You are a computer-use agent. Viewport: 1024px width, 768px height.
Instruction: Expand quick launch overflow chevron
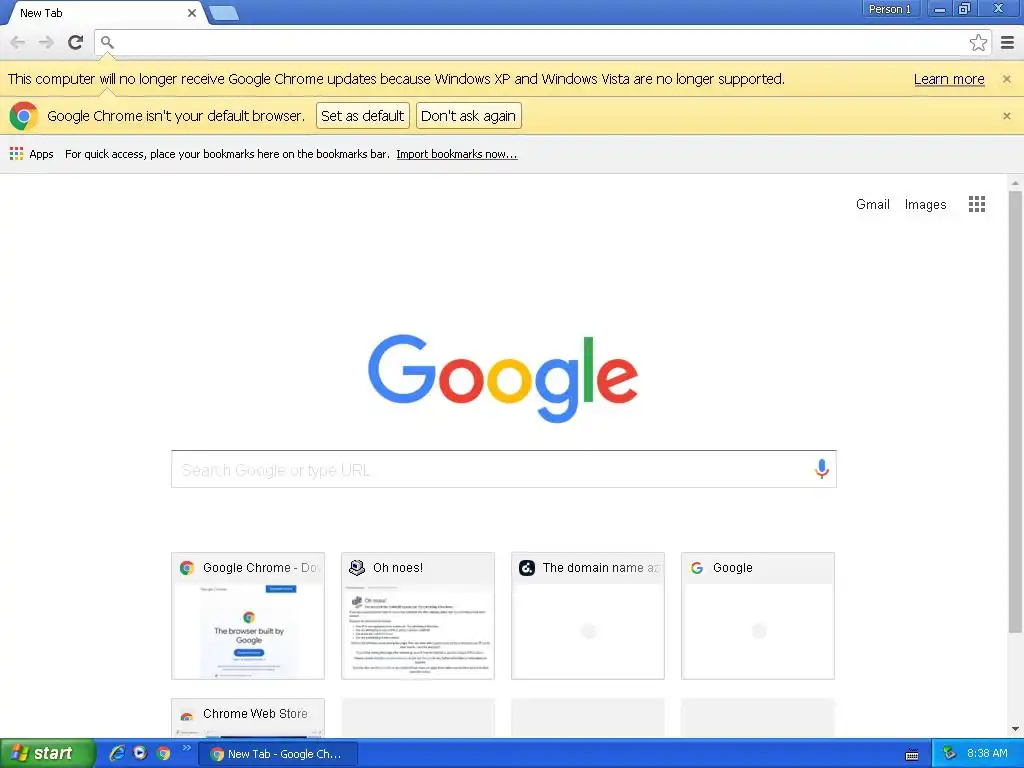186,748
